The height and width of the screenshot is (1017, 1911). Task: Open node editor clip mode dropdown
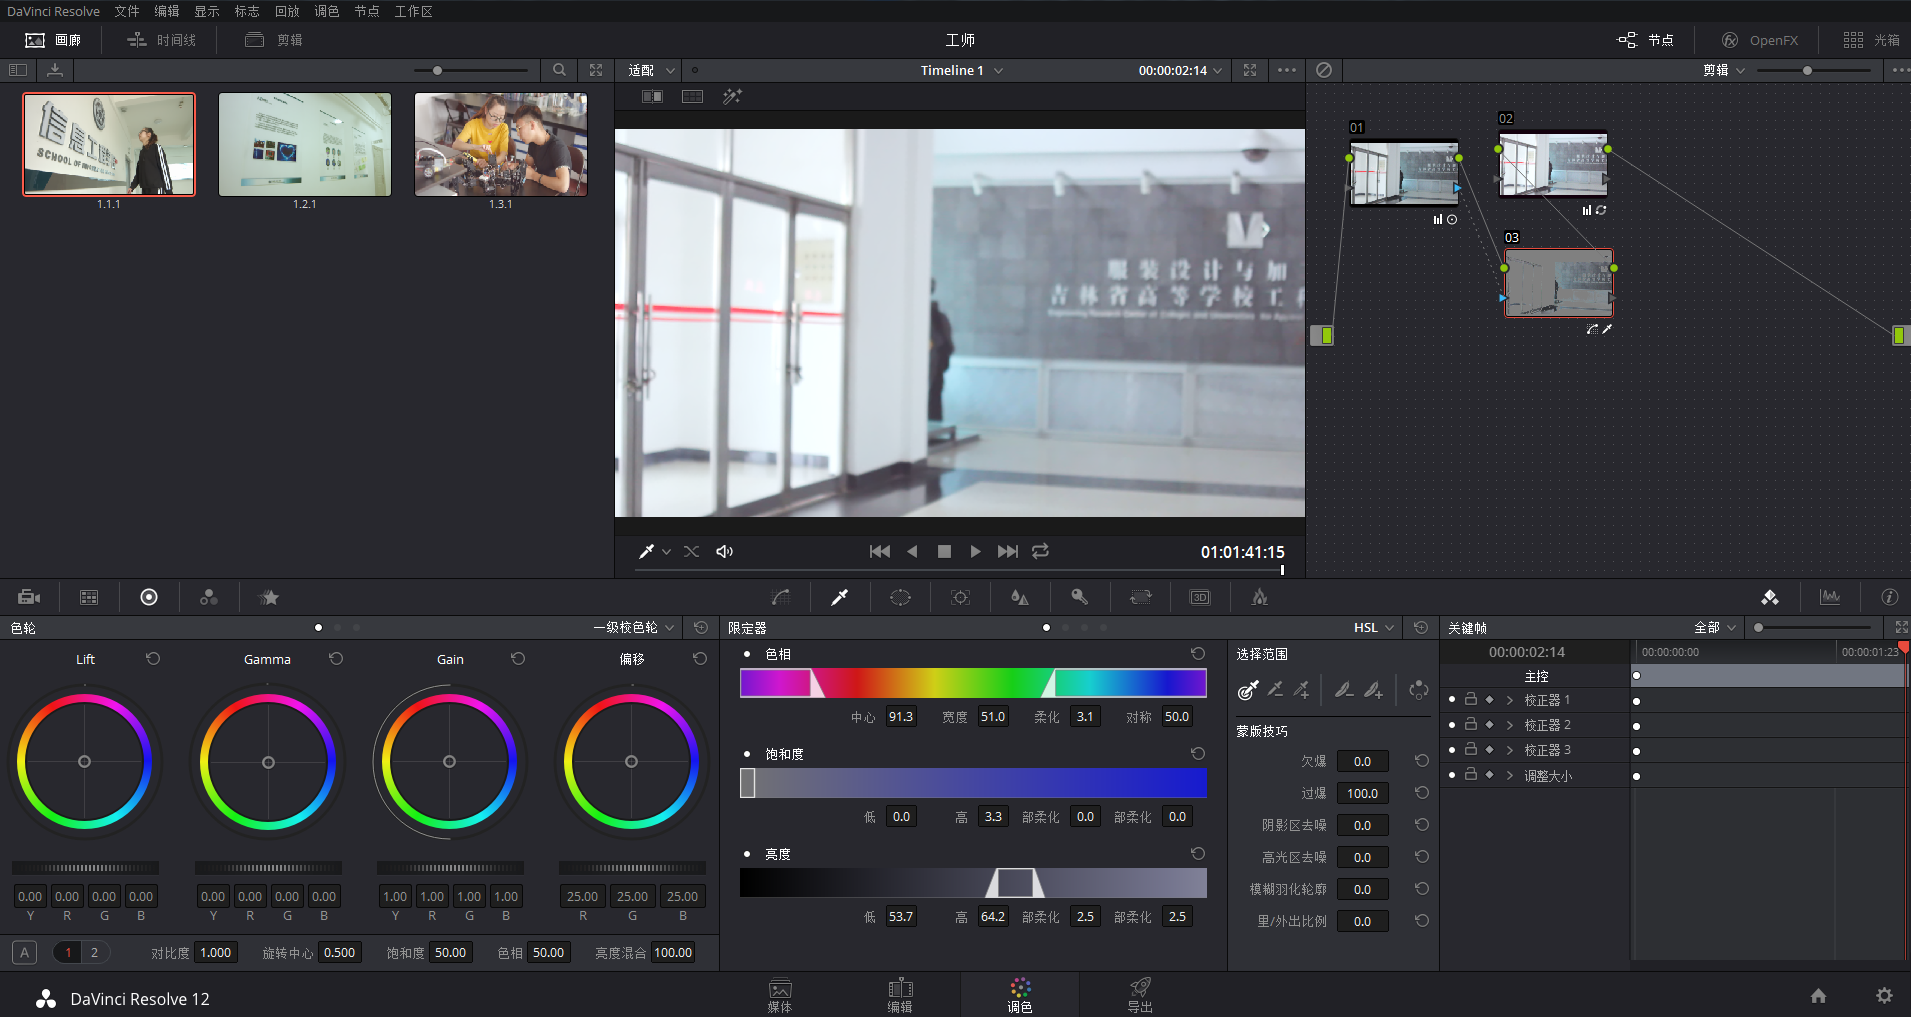click(1725, 70)
